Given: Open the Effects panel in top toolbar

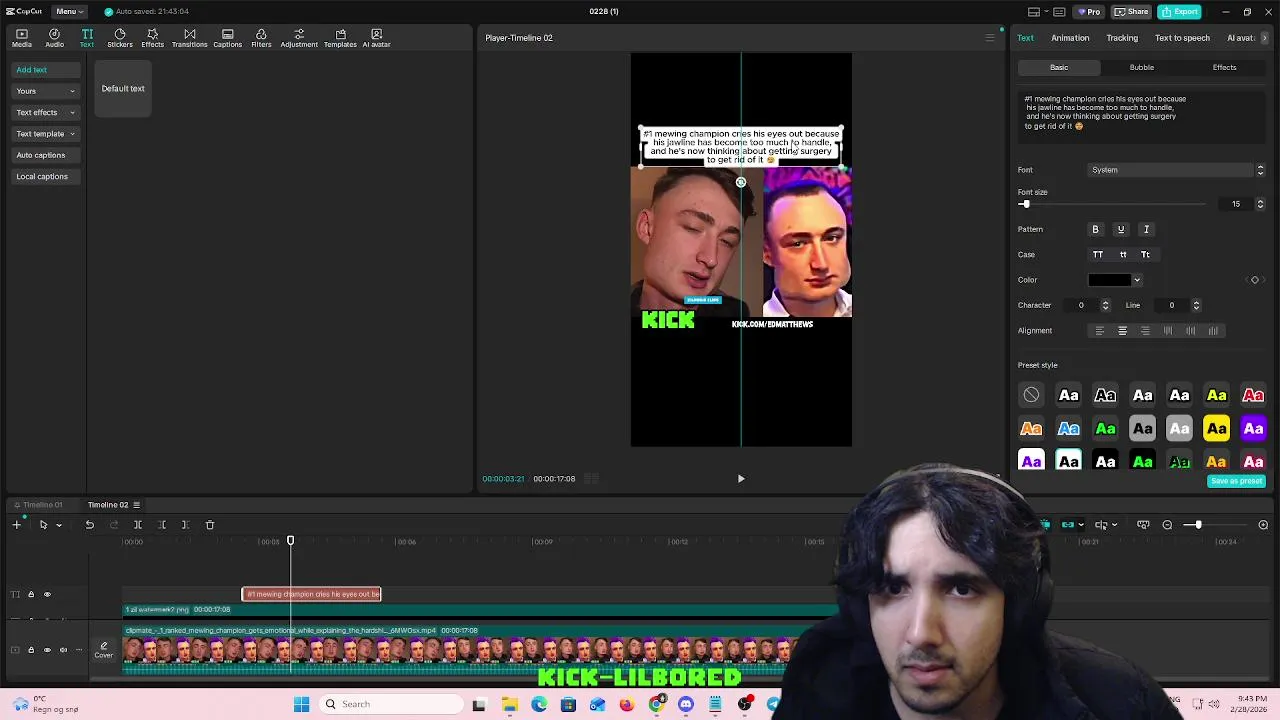Looking at the screenshot, I should [x=152, y=38].
